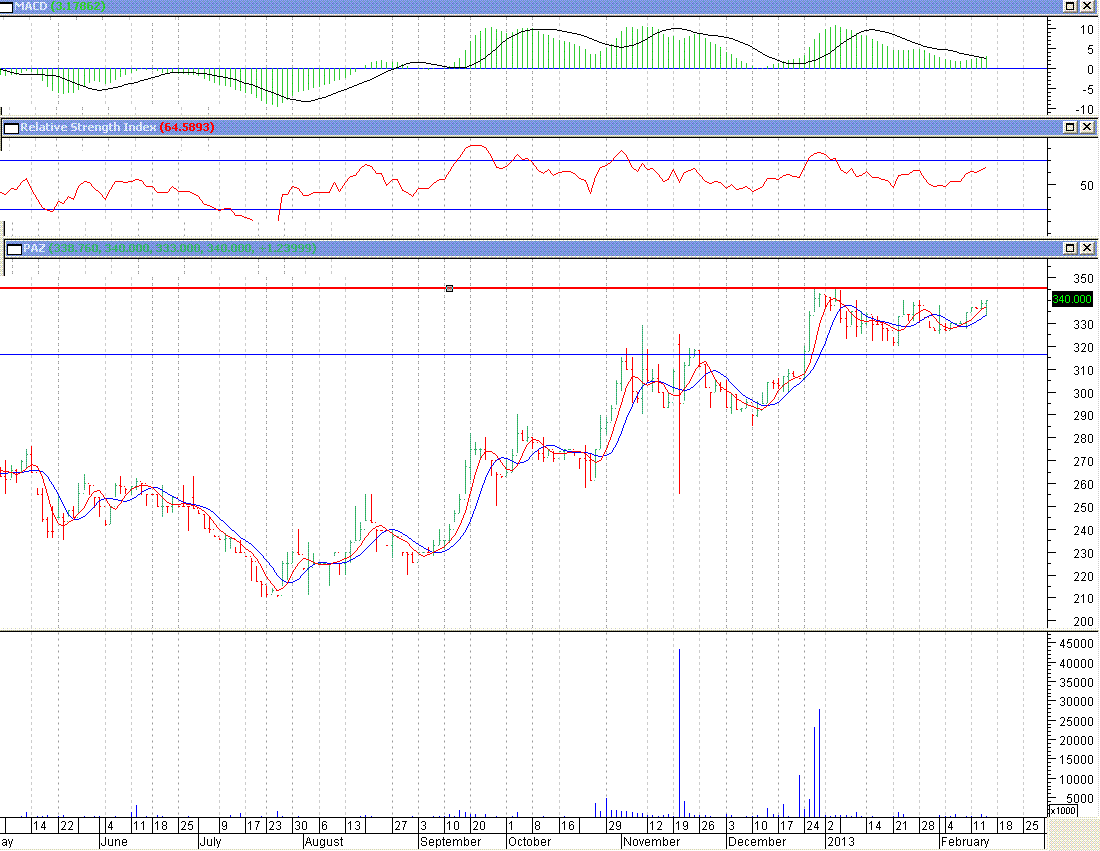This screenshot has width=1100, height=851.
Task: Click the June month label on date axis
Action: tap(114, 842)
